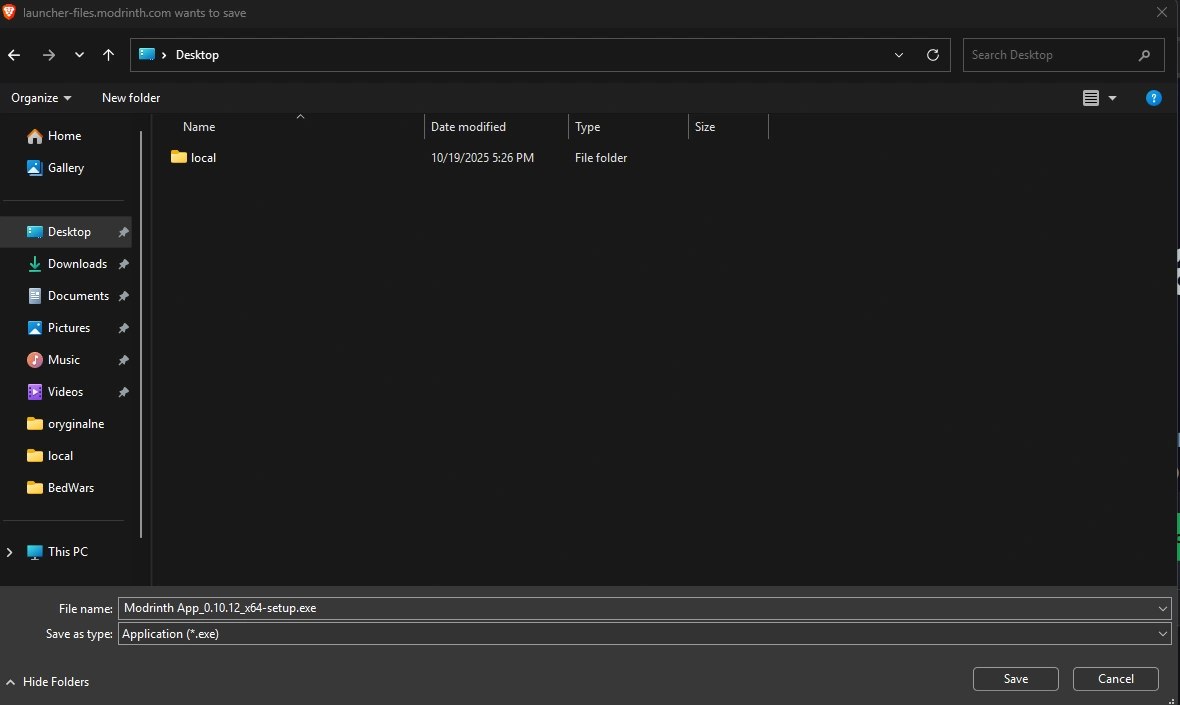Close the save dialog window
1180x705 pixels.
[x=1162, y=12]
